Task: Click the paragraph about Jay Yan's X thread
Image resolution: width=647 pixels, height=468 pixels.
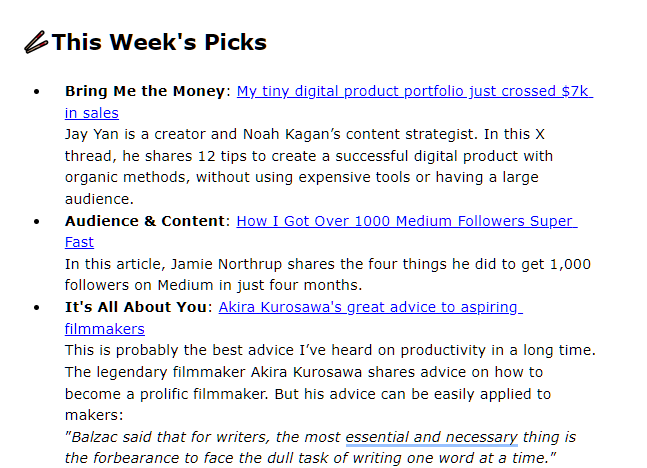Action: (x=309, y=167)
